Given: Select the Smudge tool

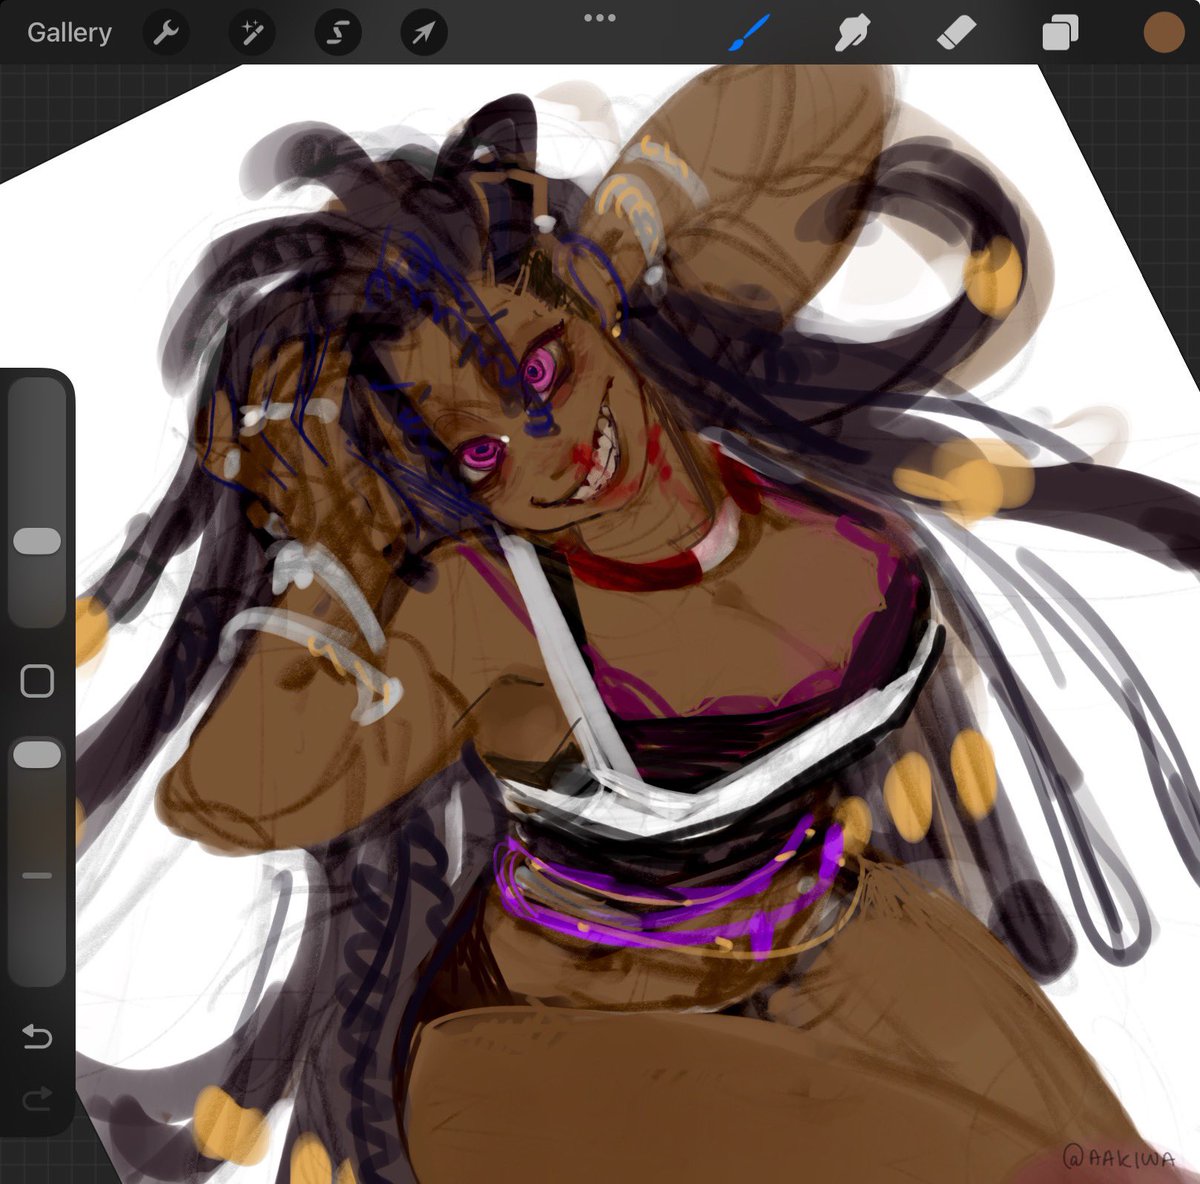Looking at the screenshot, I should (852, 33).
